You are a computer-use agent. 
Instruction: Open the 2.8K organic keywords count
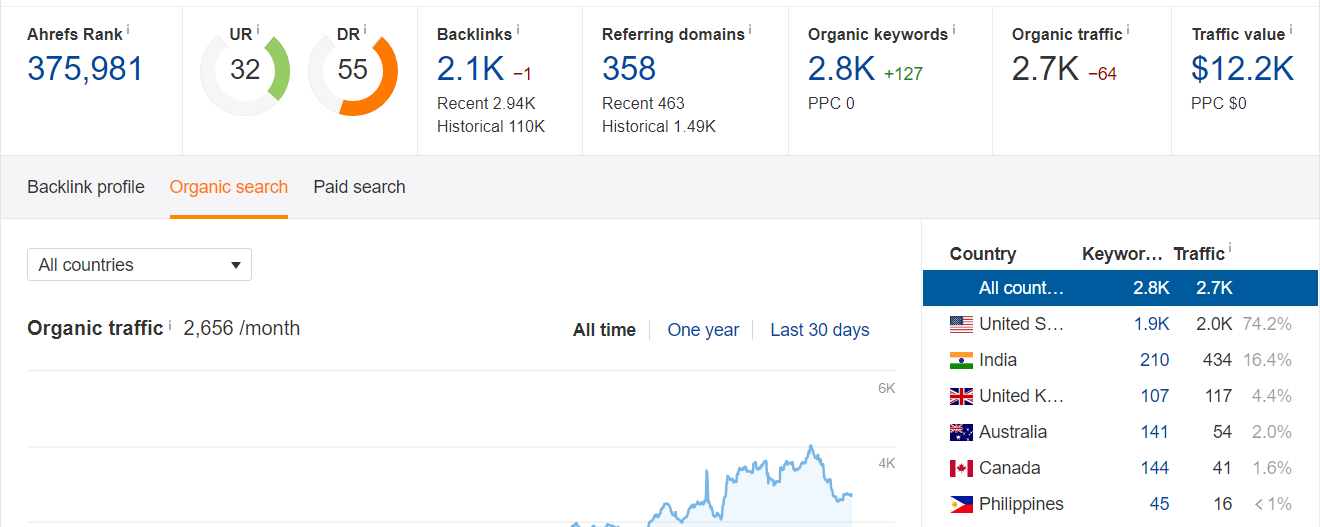pos(842,69)
